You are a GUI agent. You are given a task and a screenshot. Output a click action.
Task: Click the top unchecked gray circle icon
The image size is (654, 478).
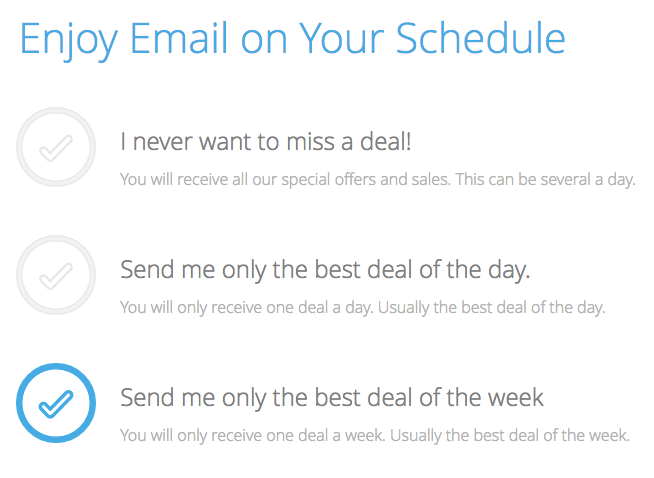(x=56, y=147)
